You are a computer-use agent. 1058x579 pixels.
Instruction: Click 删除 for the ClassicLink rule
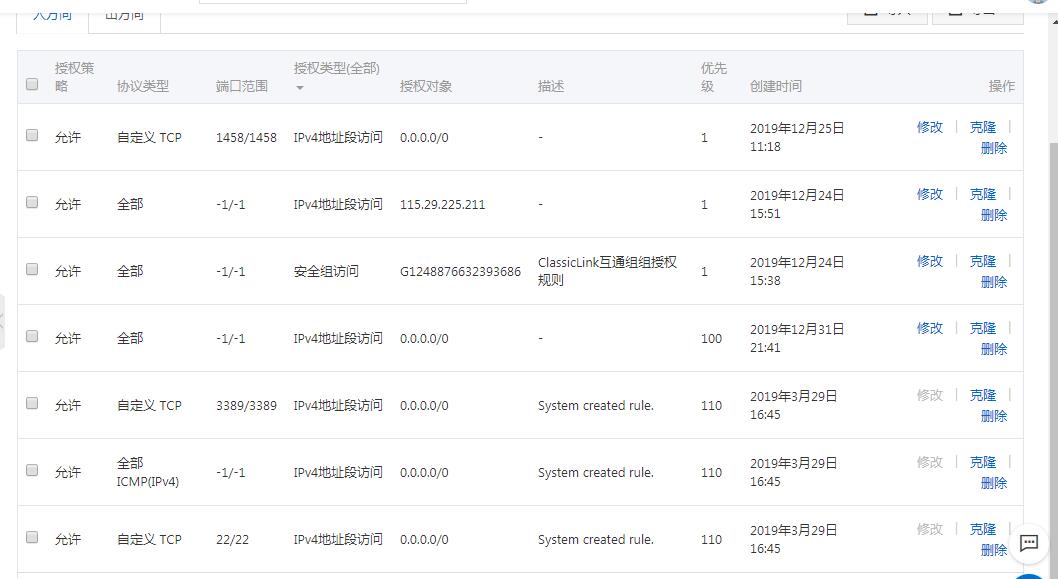coord(994,282)
